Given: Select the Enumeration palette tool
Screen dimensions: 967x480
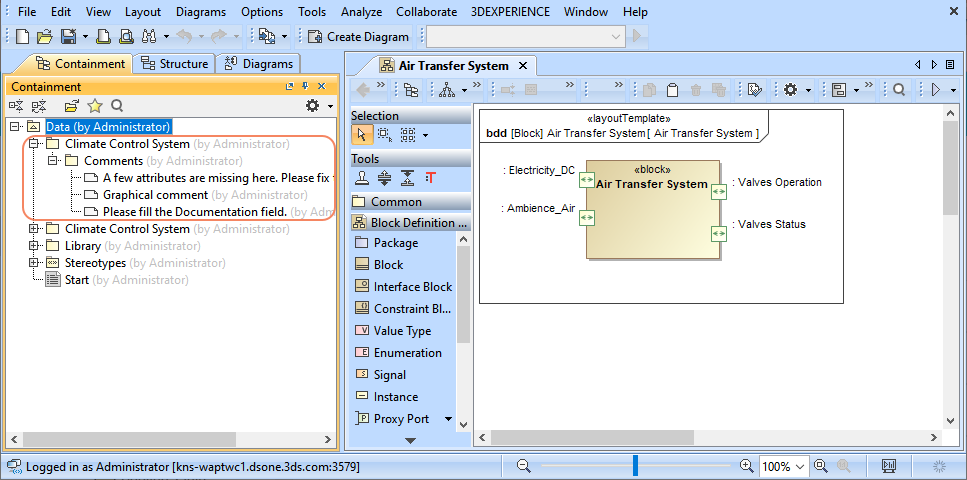Looking at the screenshot, I should tap(407, 353).
